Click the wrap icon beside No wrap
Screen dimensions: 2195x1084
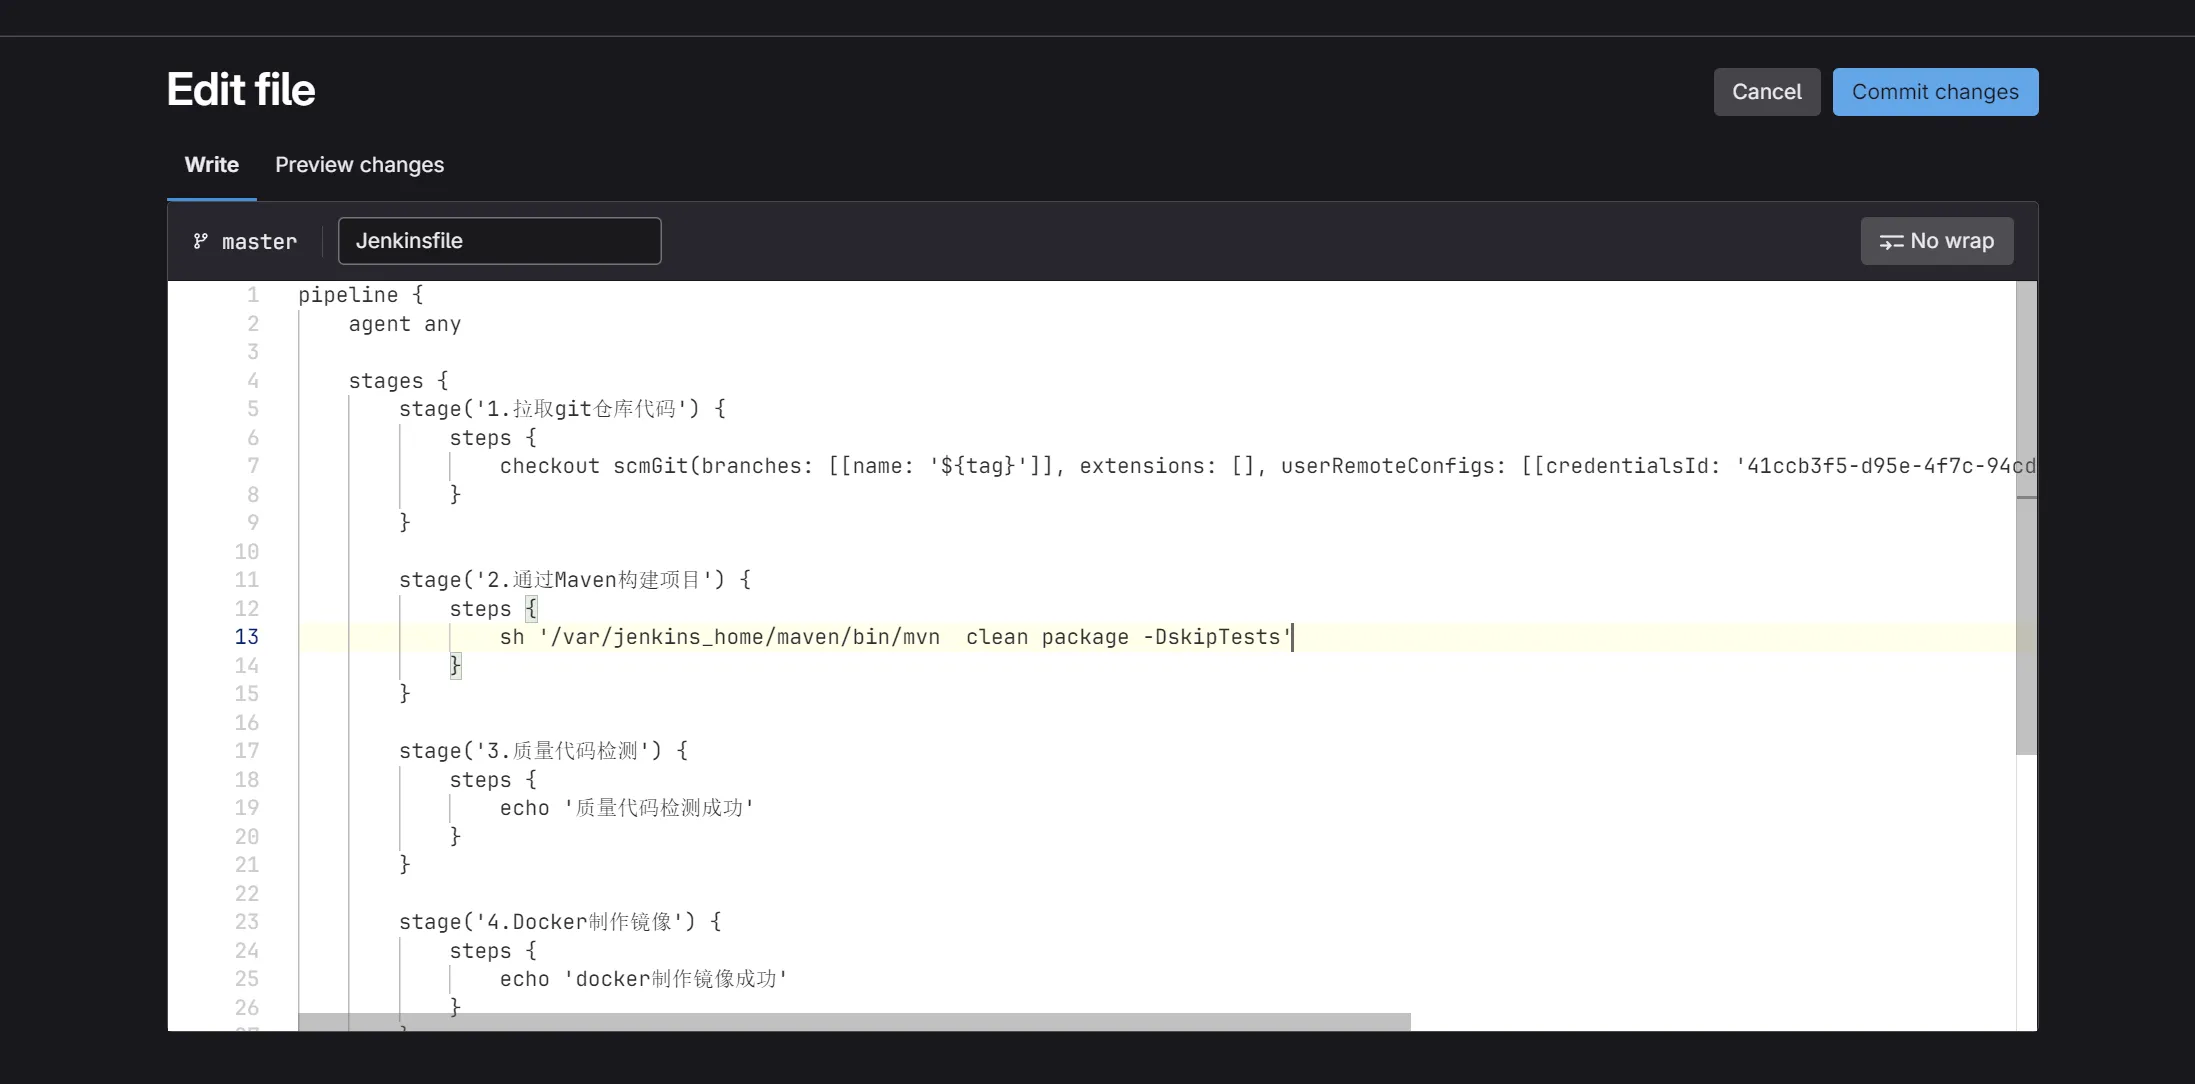point(1890,242)
